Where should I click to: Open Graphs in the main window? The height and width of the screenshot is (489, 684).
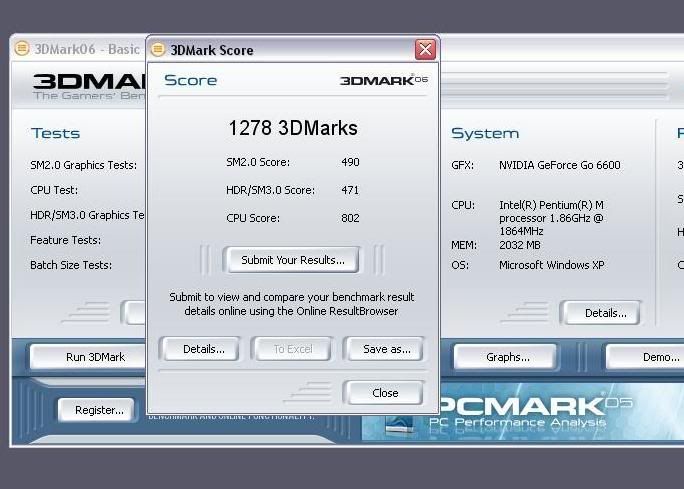tap(507, 357)
